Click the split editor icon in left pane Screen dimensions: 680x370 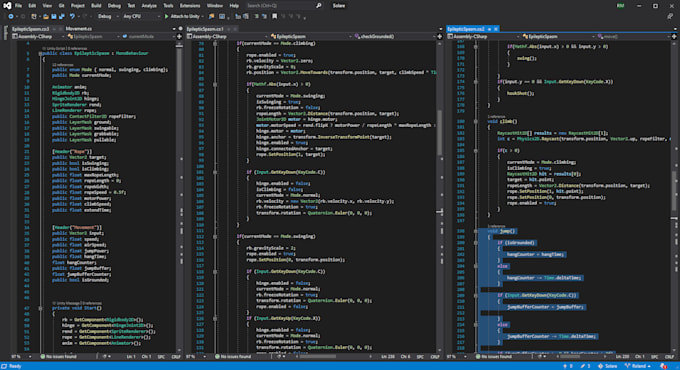pyautogui.click(x=179, y=36)
